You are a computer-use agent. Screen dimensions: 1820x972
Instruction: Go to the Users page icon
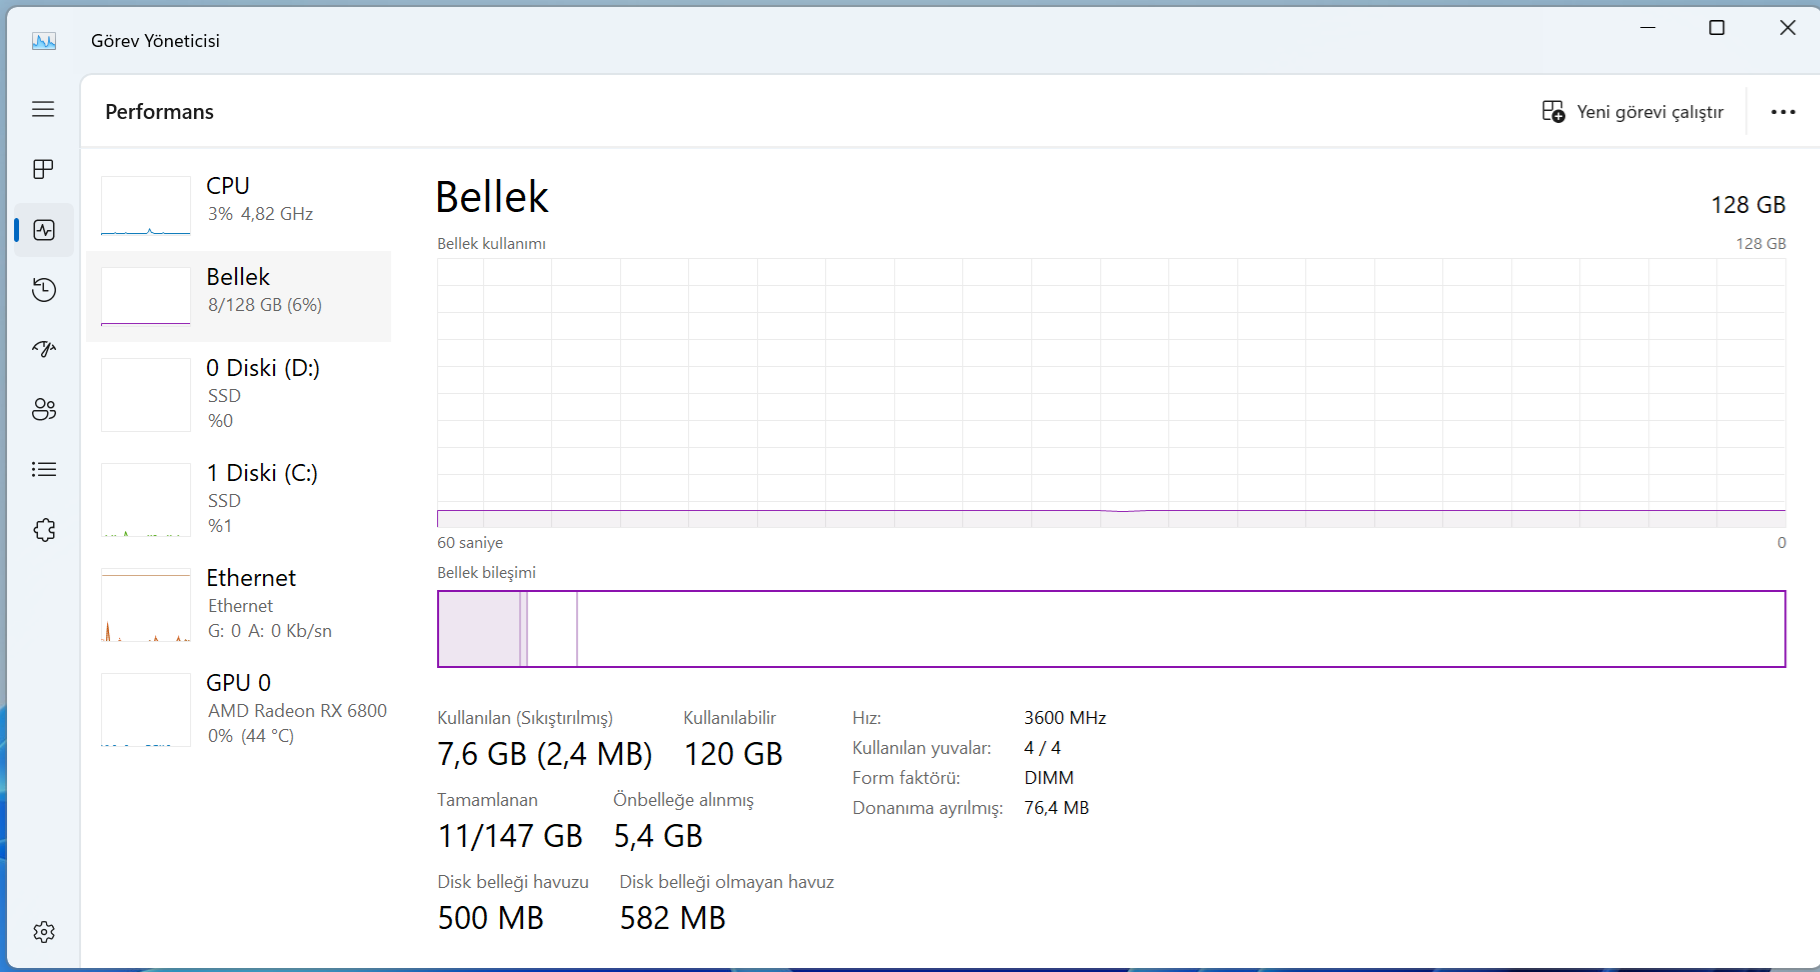click(43, 409)
